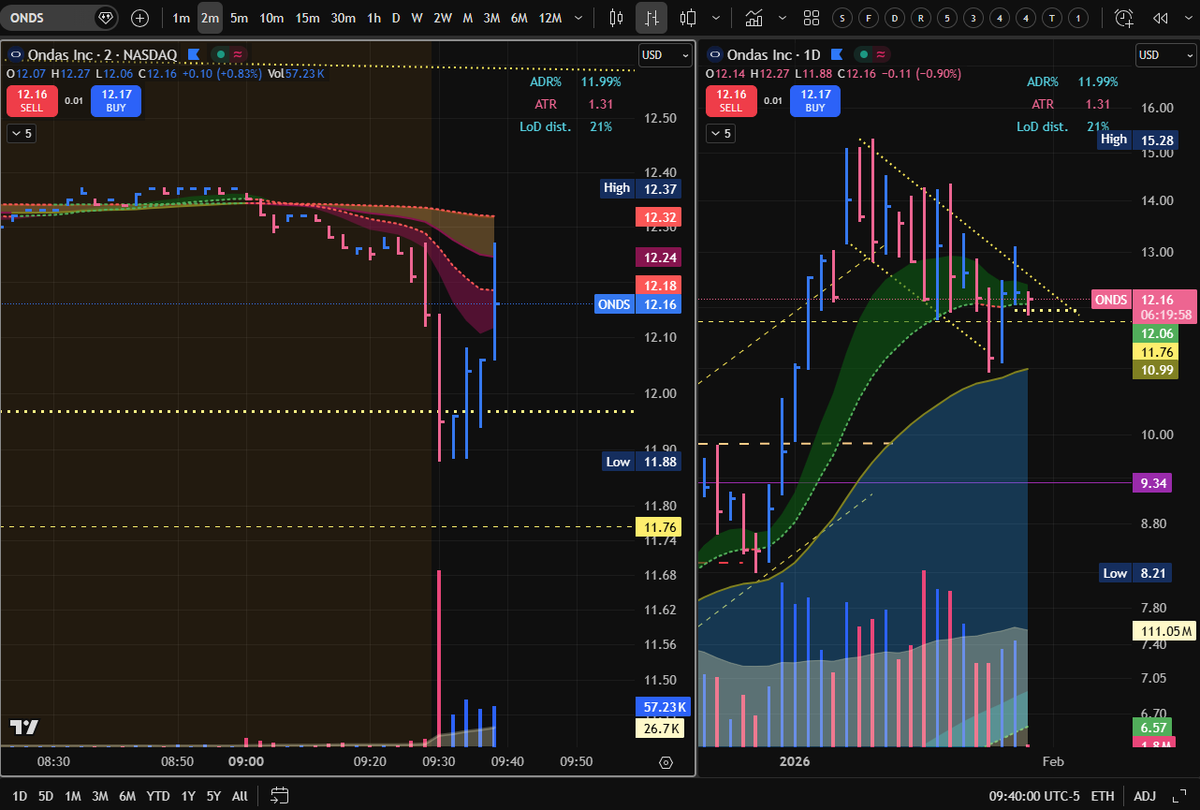Click the diamond icon inside symbol search
The image size is (1200, 810).
pyautogui.click(x=105, y=18)
